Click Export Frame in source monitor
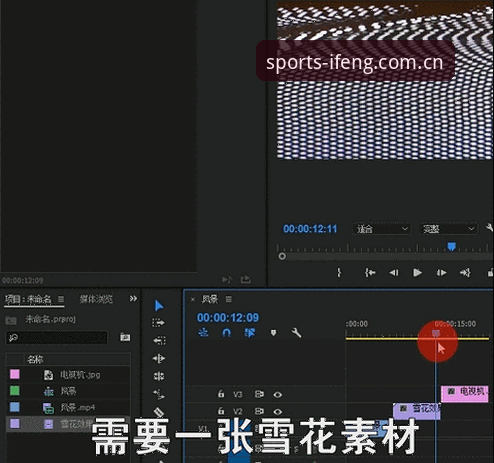The width and height of the screenshot is (494, 463). [x=246, y=279]
